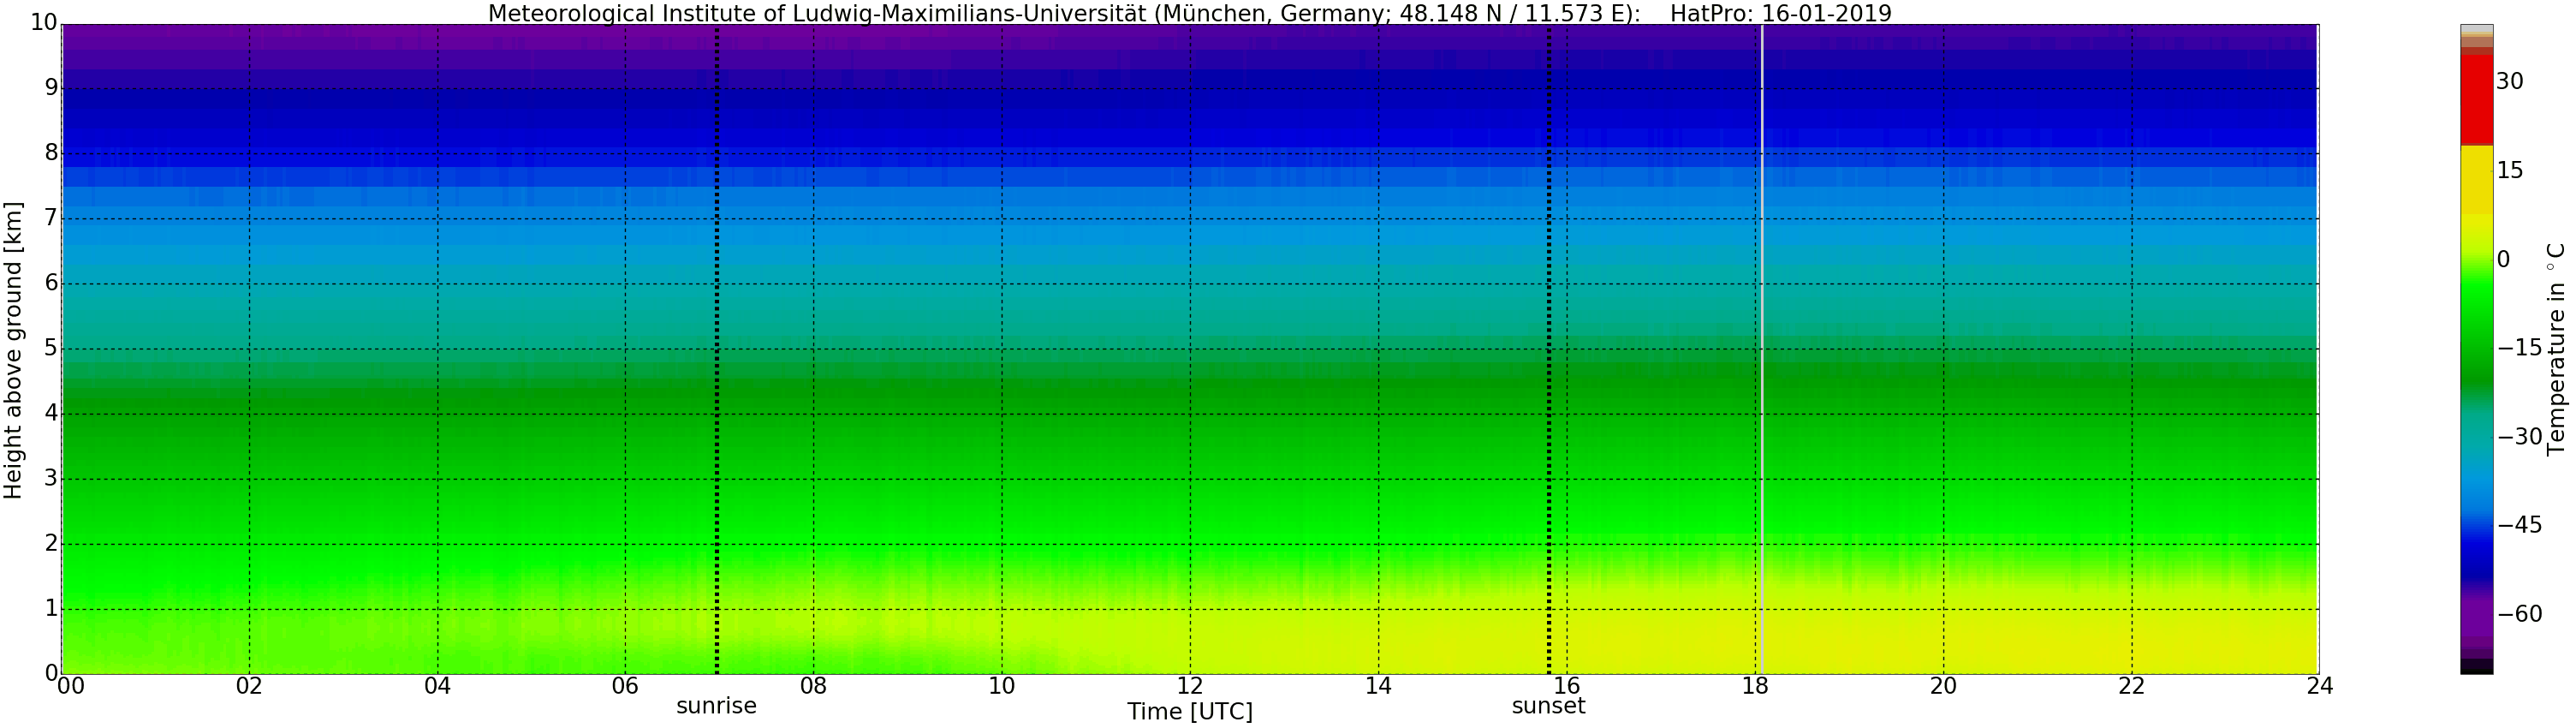
Task: Click the "Temperature in °C" colorbar label
Action: point(2556,348)
